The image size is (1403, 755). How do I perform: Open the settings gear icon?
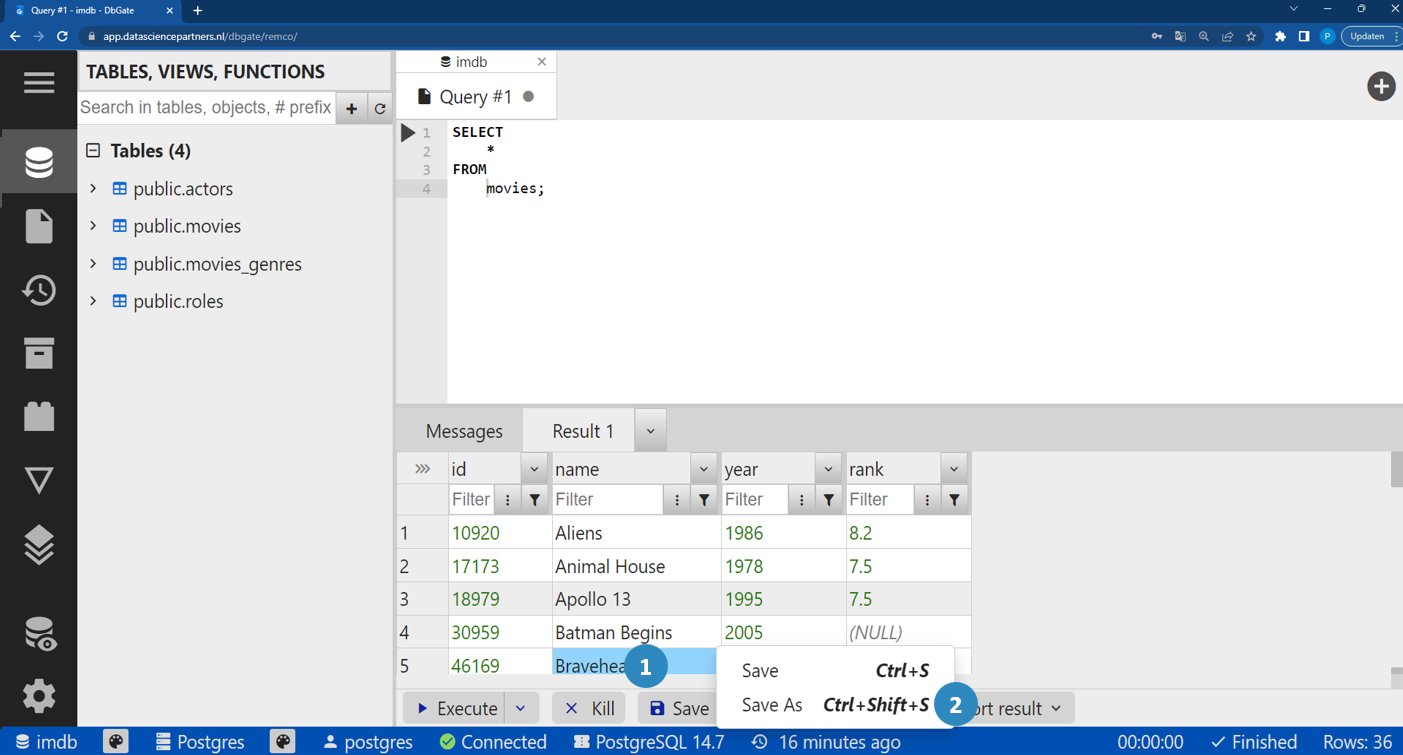[x=39, y=696]
